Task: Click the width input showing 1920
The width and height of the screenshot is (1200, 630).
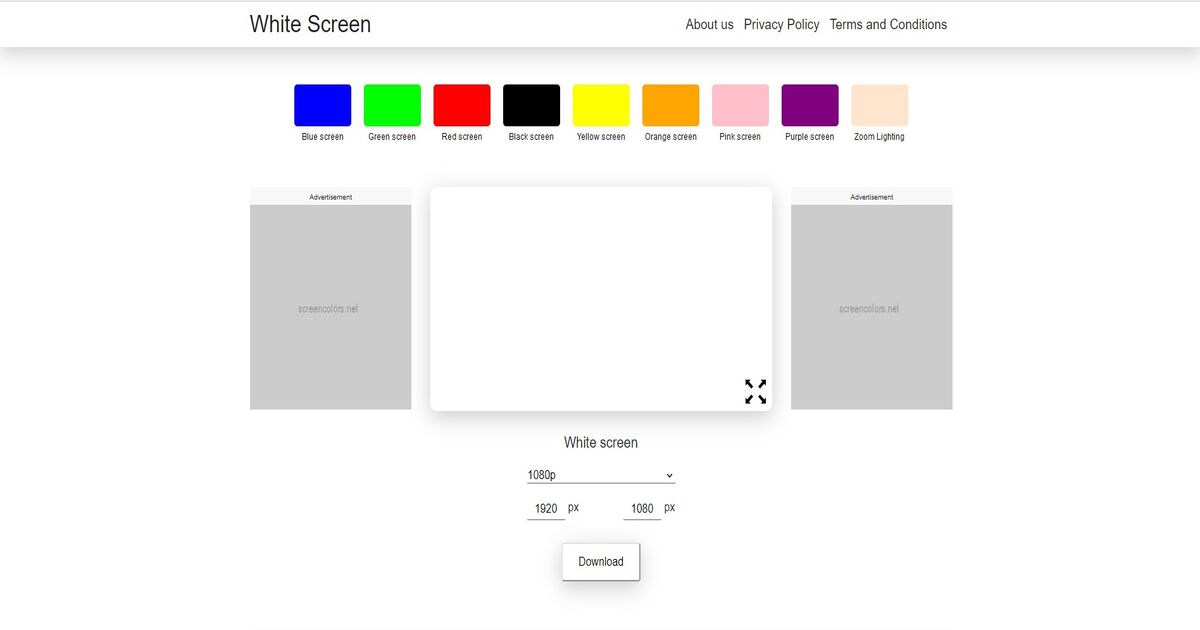Action: 545,507
